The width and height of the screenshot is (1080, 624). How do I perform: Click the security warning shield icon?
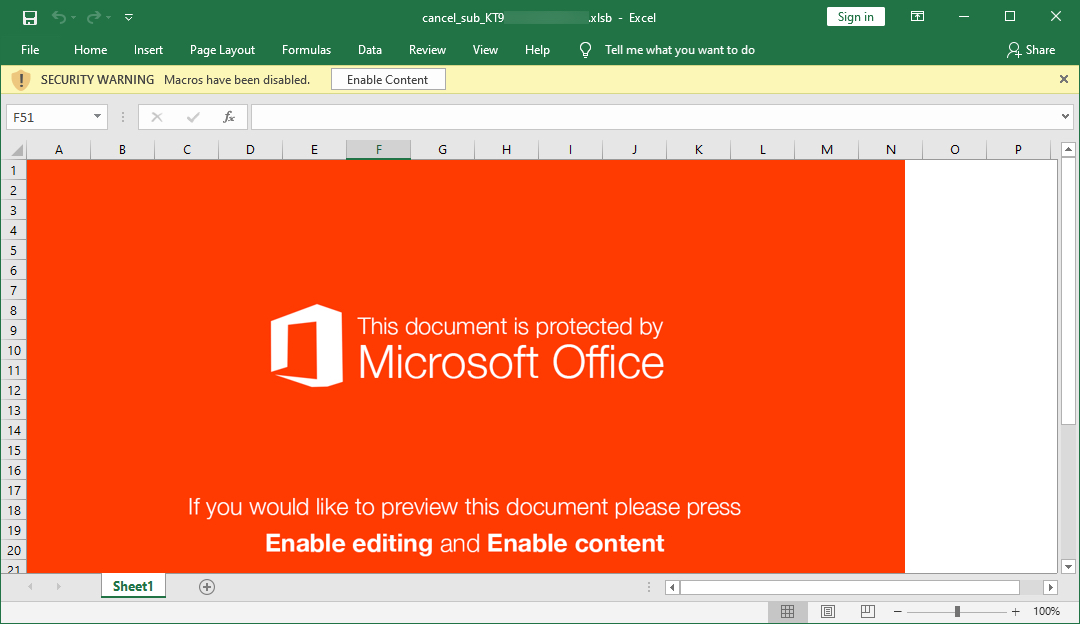tap(21, 80)
